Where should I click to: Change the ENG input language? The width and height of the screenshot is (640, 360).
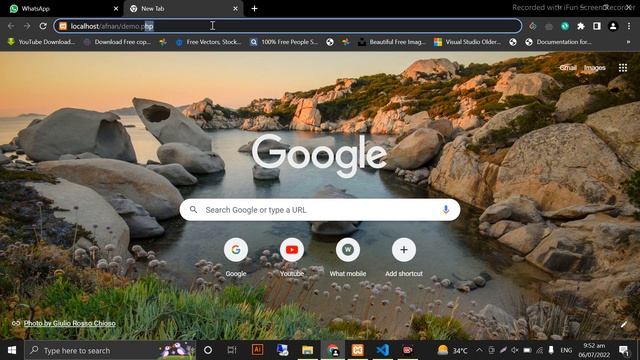pyautogui.click(x=566, y=350)
